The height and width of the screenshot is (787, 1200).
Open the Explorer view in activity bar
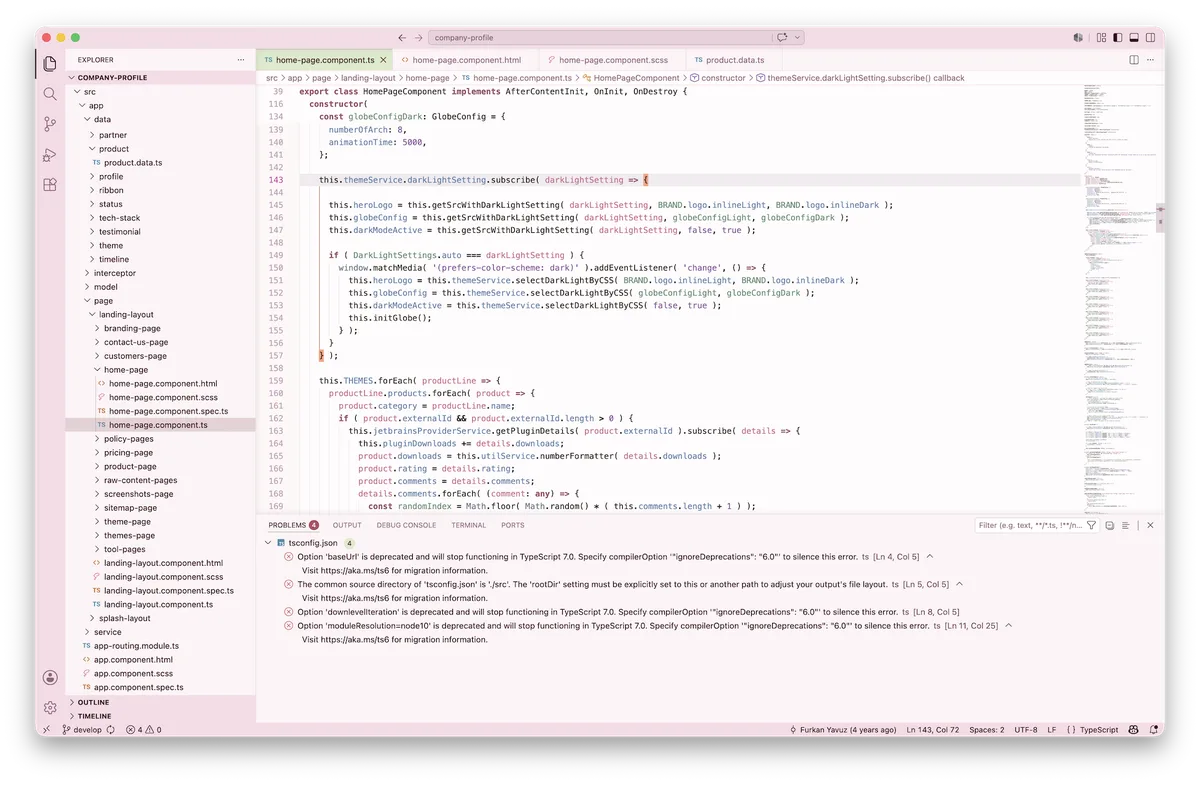click(x=50, y=64)
